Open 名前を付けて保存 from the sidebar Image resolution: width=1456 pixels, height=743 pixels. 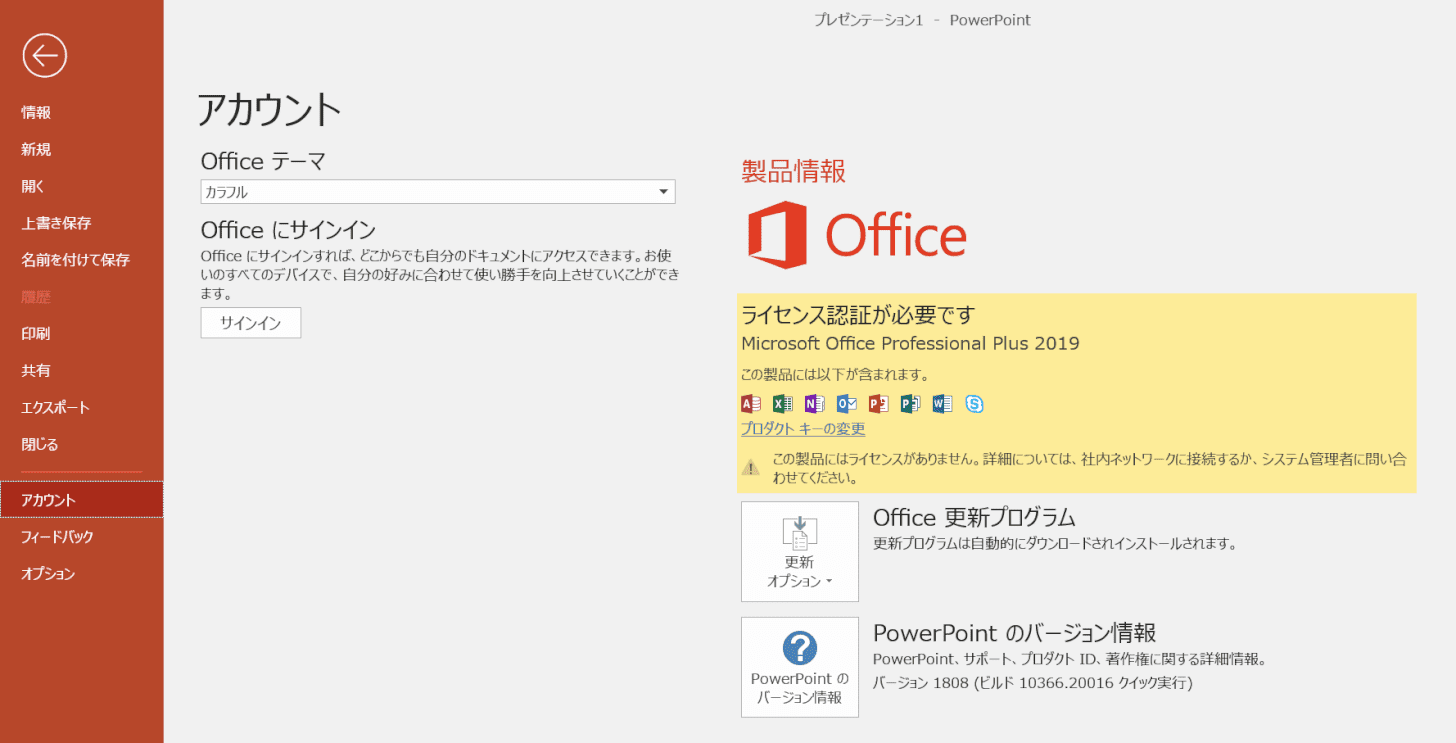(81, 260)
